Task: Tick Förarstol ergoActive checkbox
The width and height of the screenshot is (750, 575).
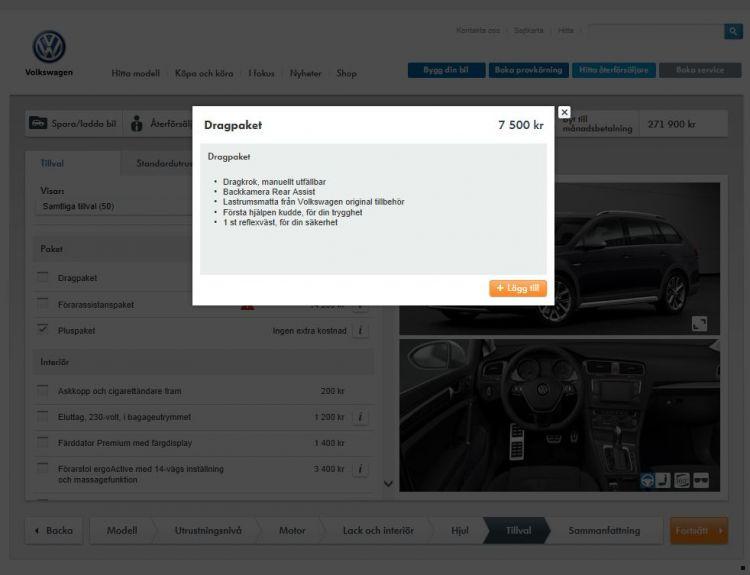Action: pos(43,468)
